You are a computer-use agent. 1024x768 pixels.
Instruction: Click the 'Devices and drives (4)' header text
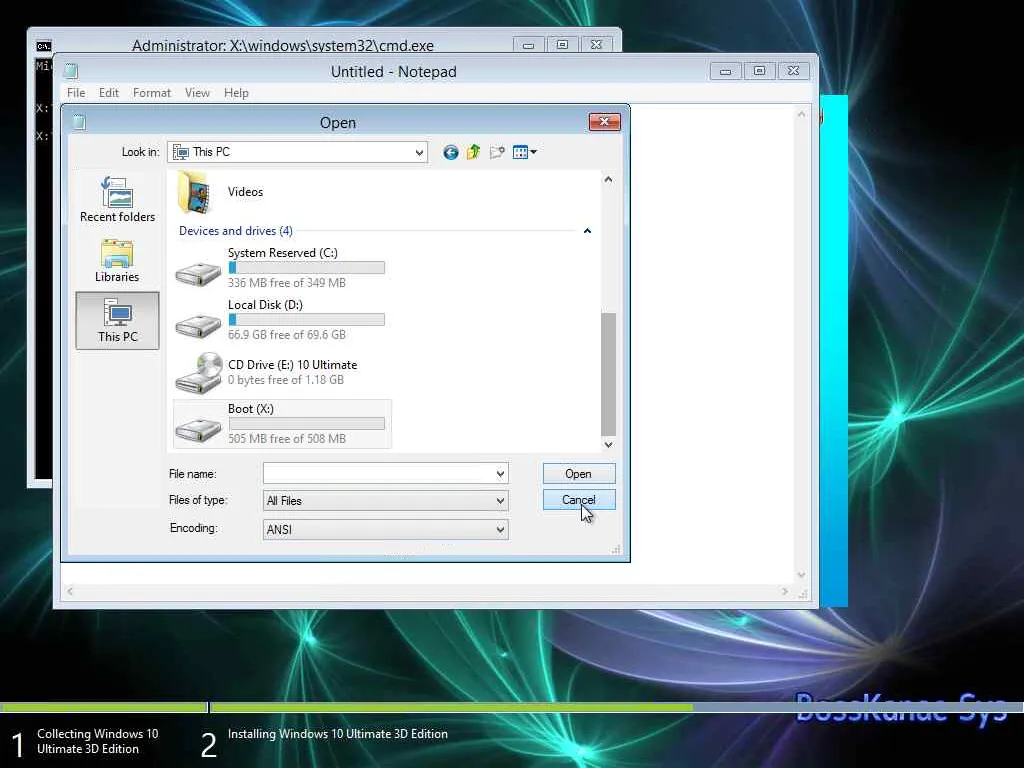coord(236,231)
